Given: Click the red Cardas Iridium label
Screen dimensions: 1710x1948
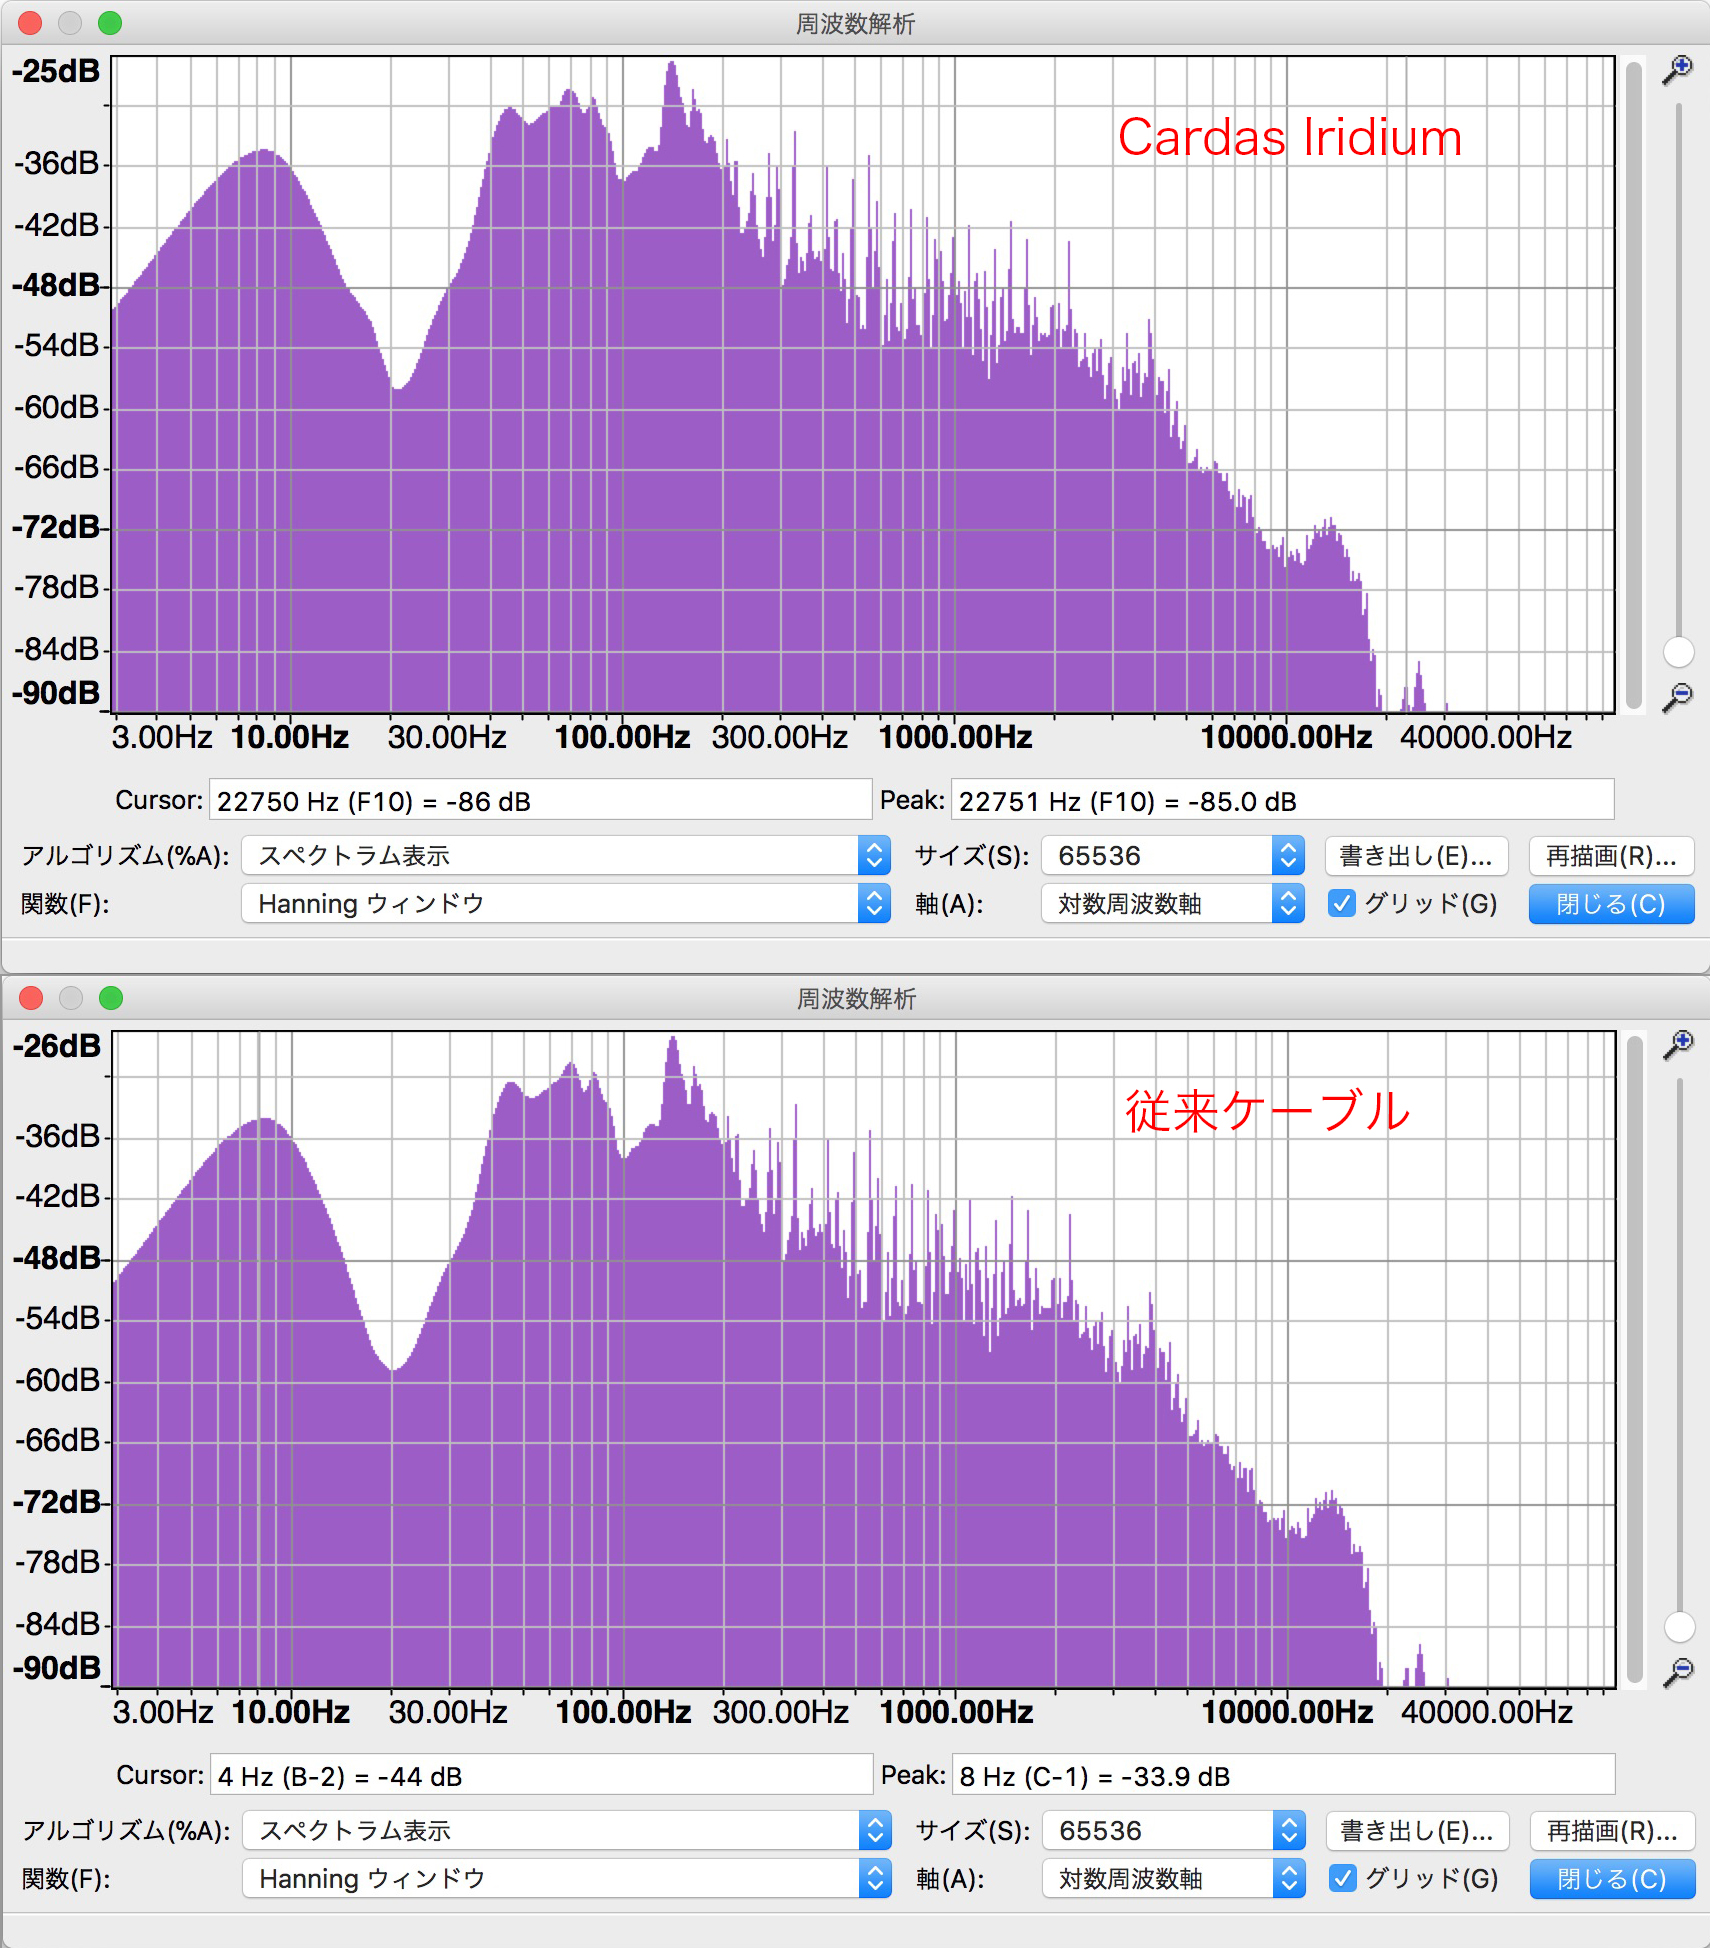Looking at the screenshot, I should pos(1290,137).
